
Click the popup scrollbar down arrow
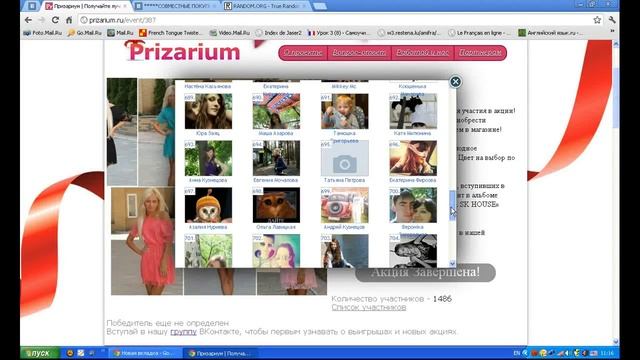452,263
